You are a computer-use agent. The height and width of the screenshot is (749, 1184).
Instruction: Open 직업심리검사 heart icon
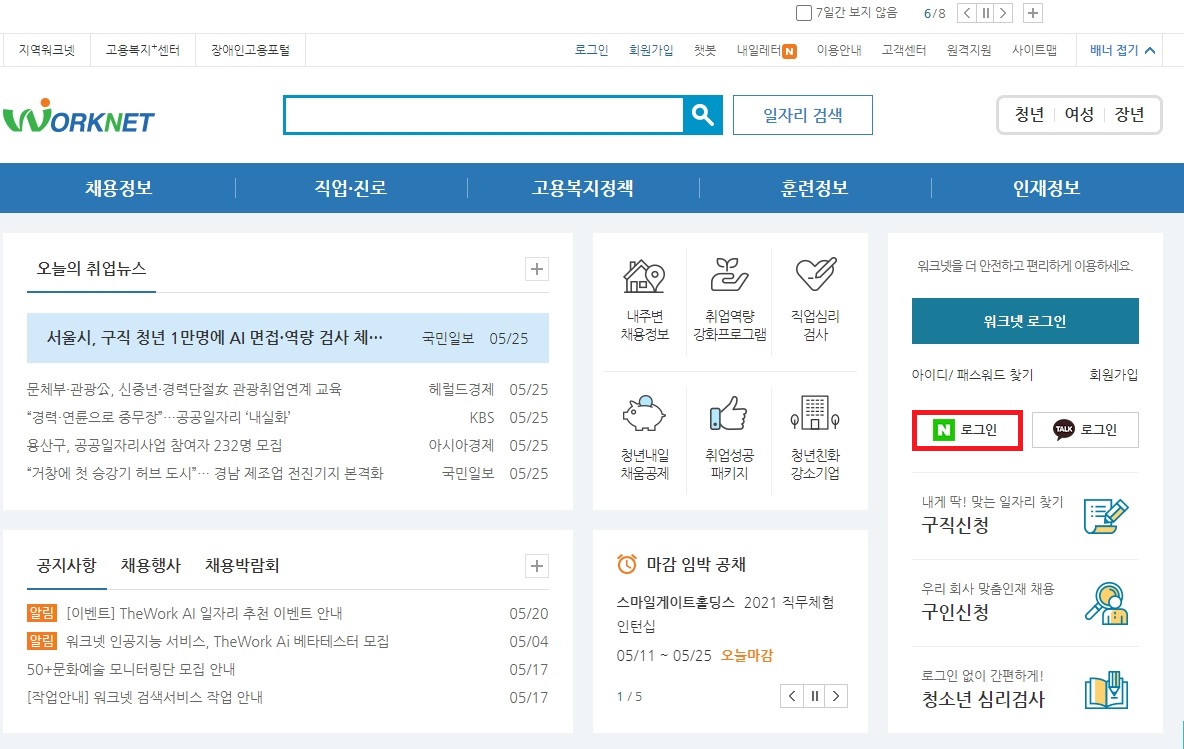tap(816, 275)
